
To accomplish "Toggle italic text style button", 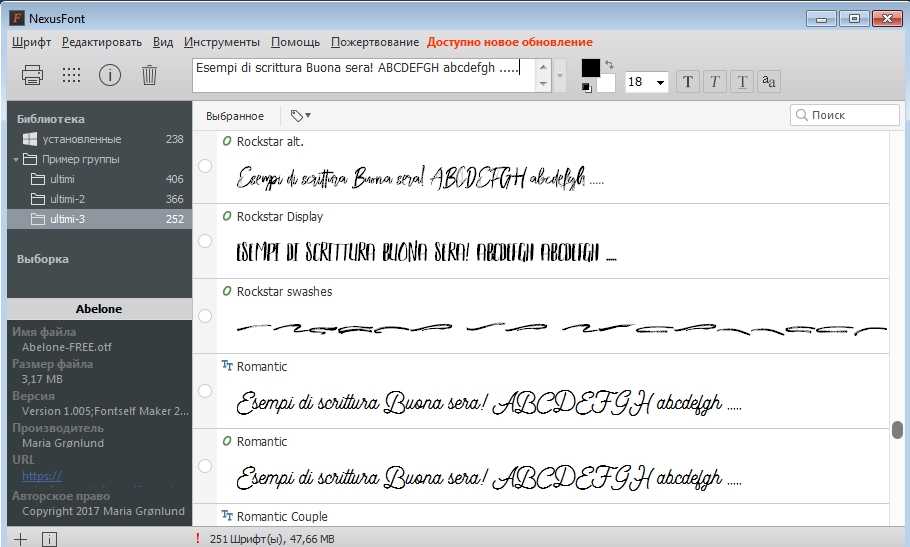I will pos(715,81).
